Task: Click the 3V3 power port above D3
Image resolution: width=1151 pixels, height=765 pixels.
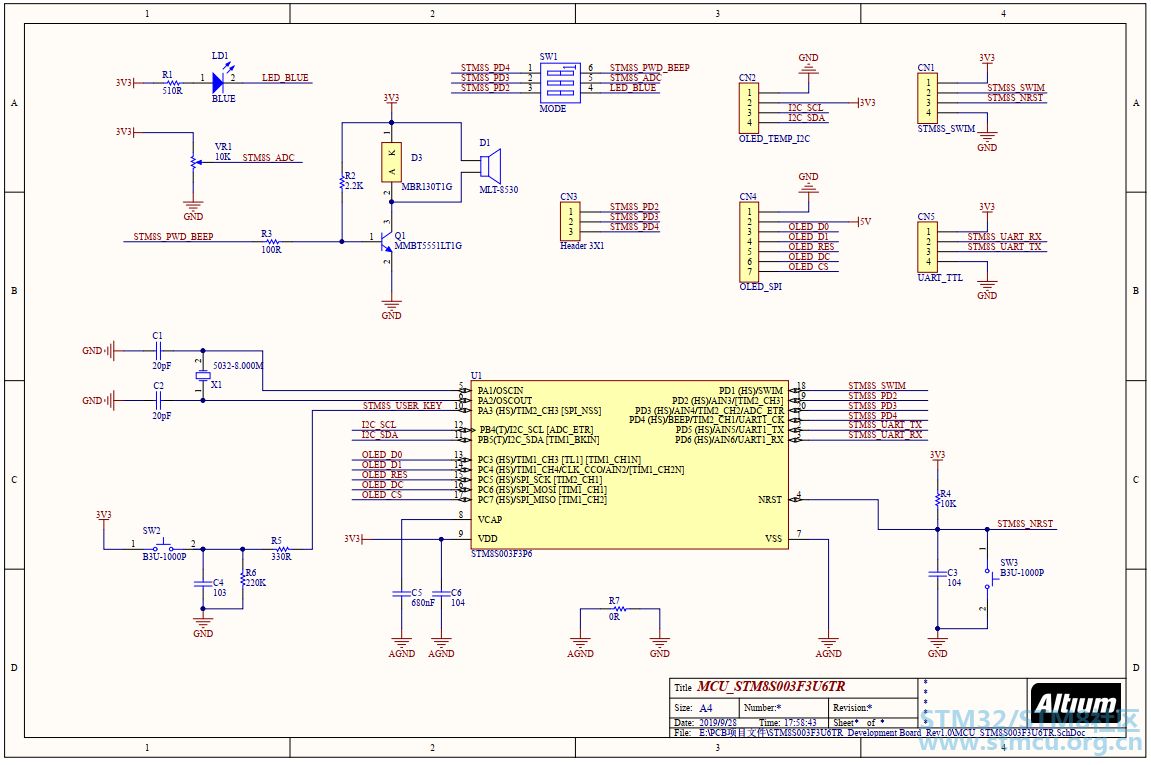Action: pyautogui.click(x=391, y=101)
